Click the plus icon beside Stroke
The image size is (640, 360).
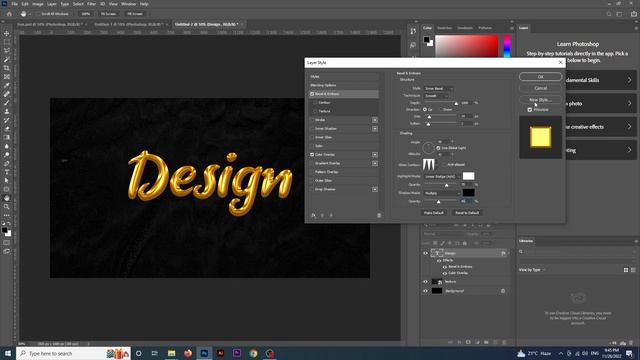375,120
